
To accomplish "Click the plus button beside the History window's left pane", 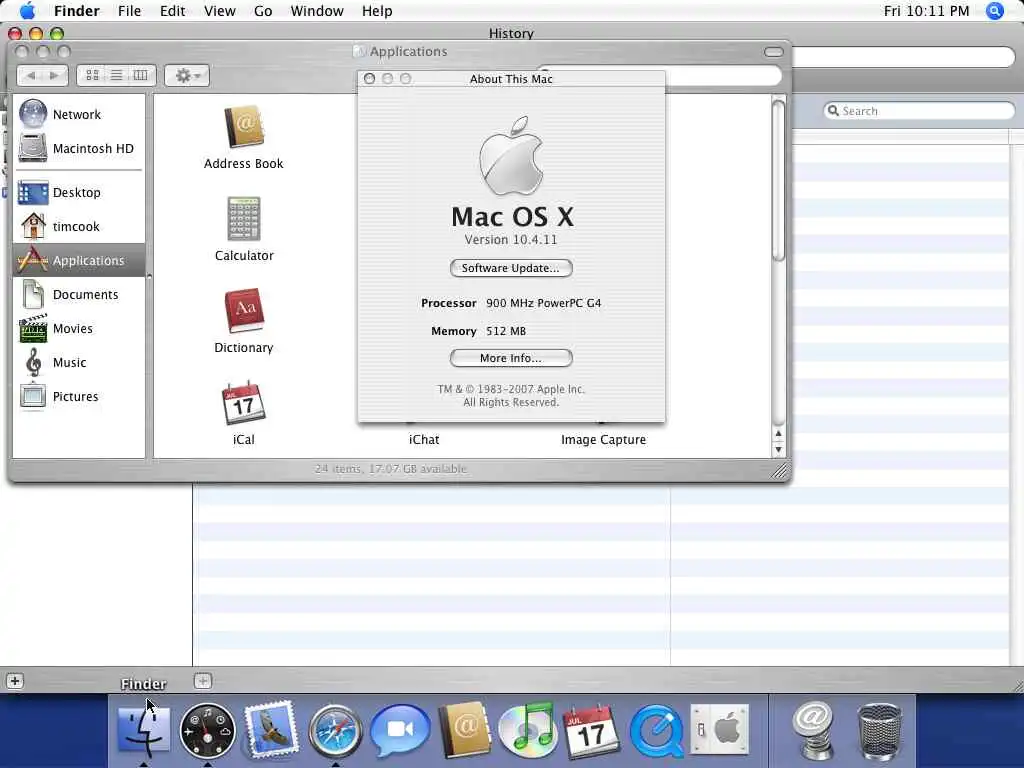I will click(x=203, y=681).
